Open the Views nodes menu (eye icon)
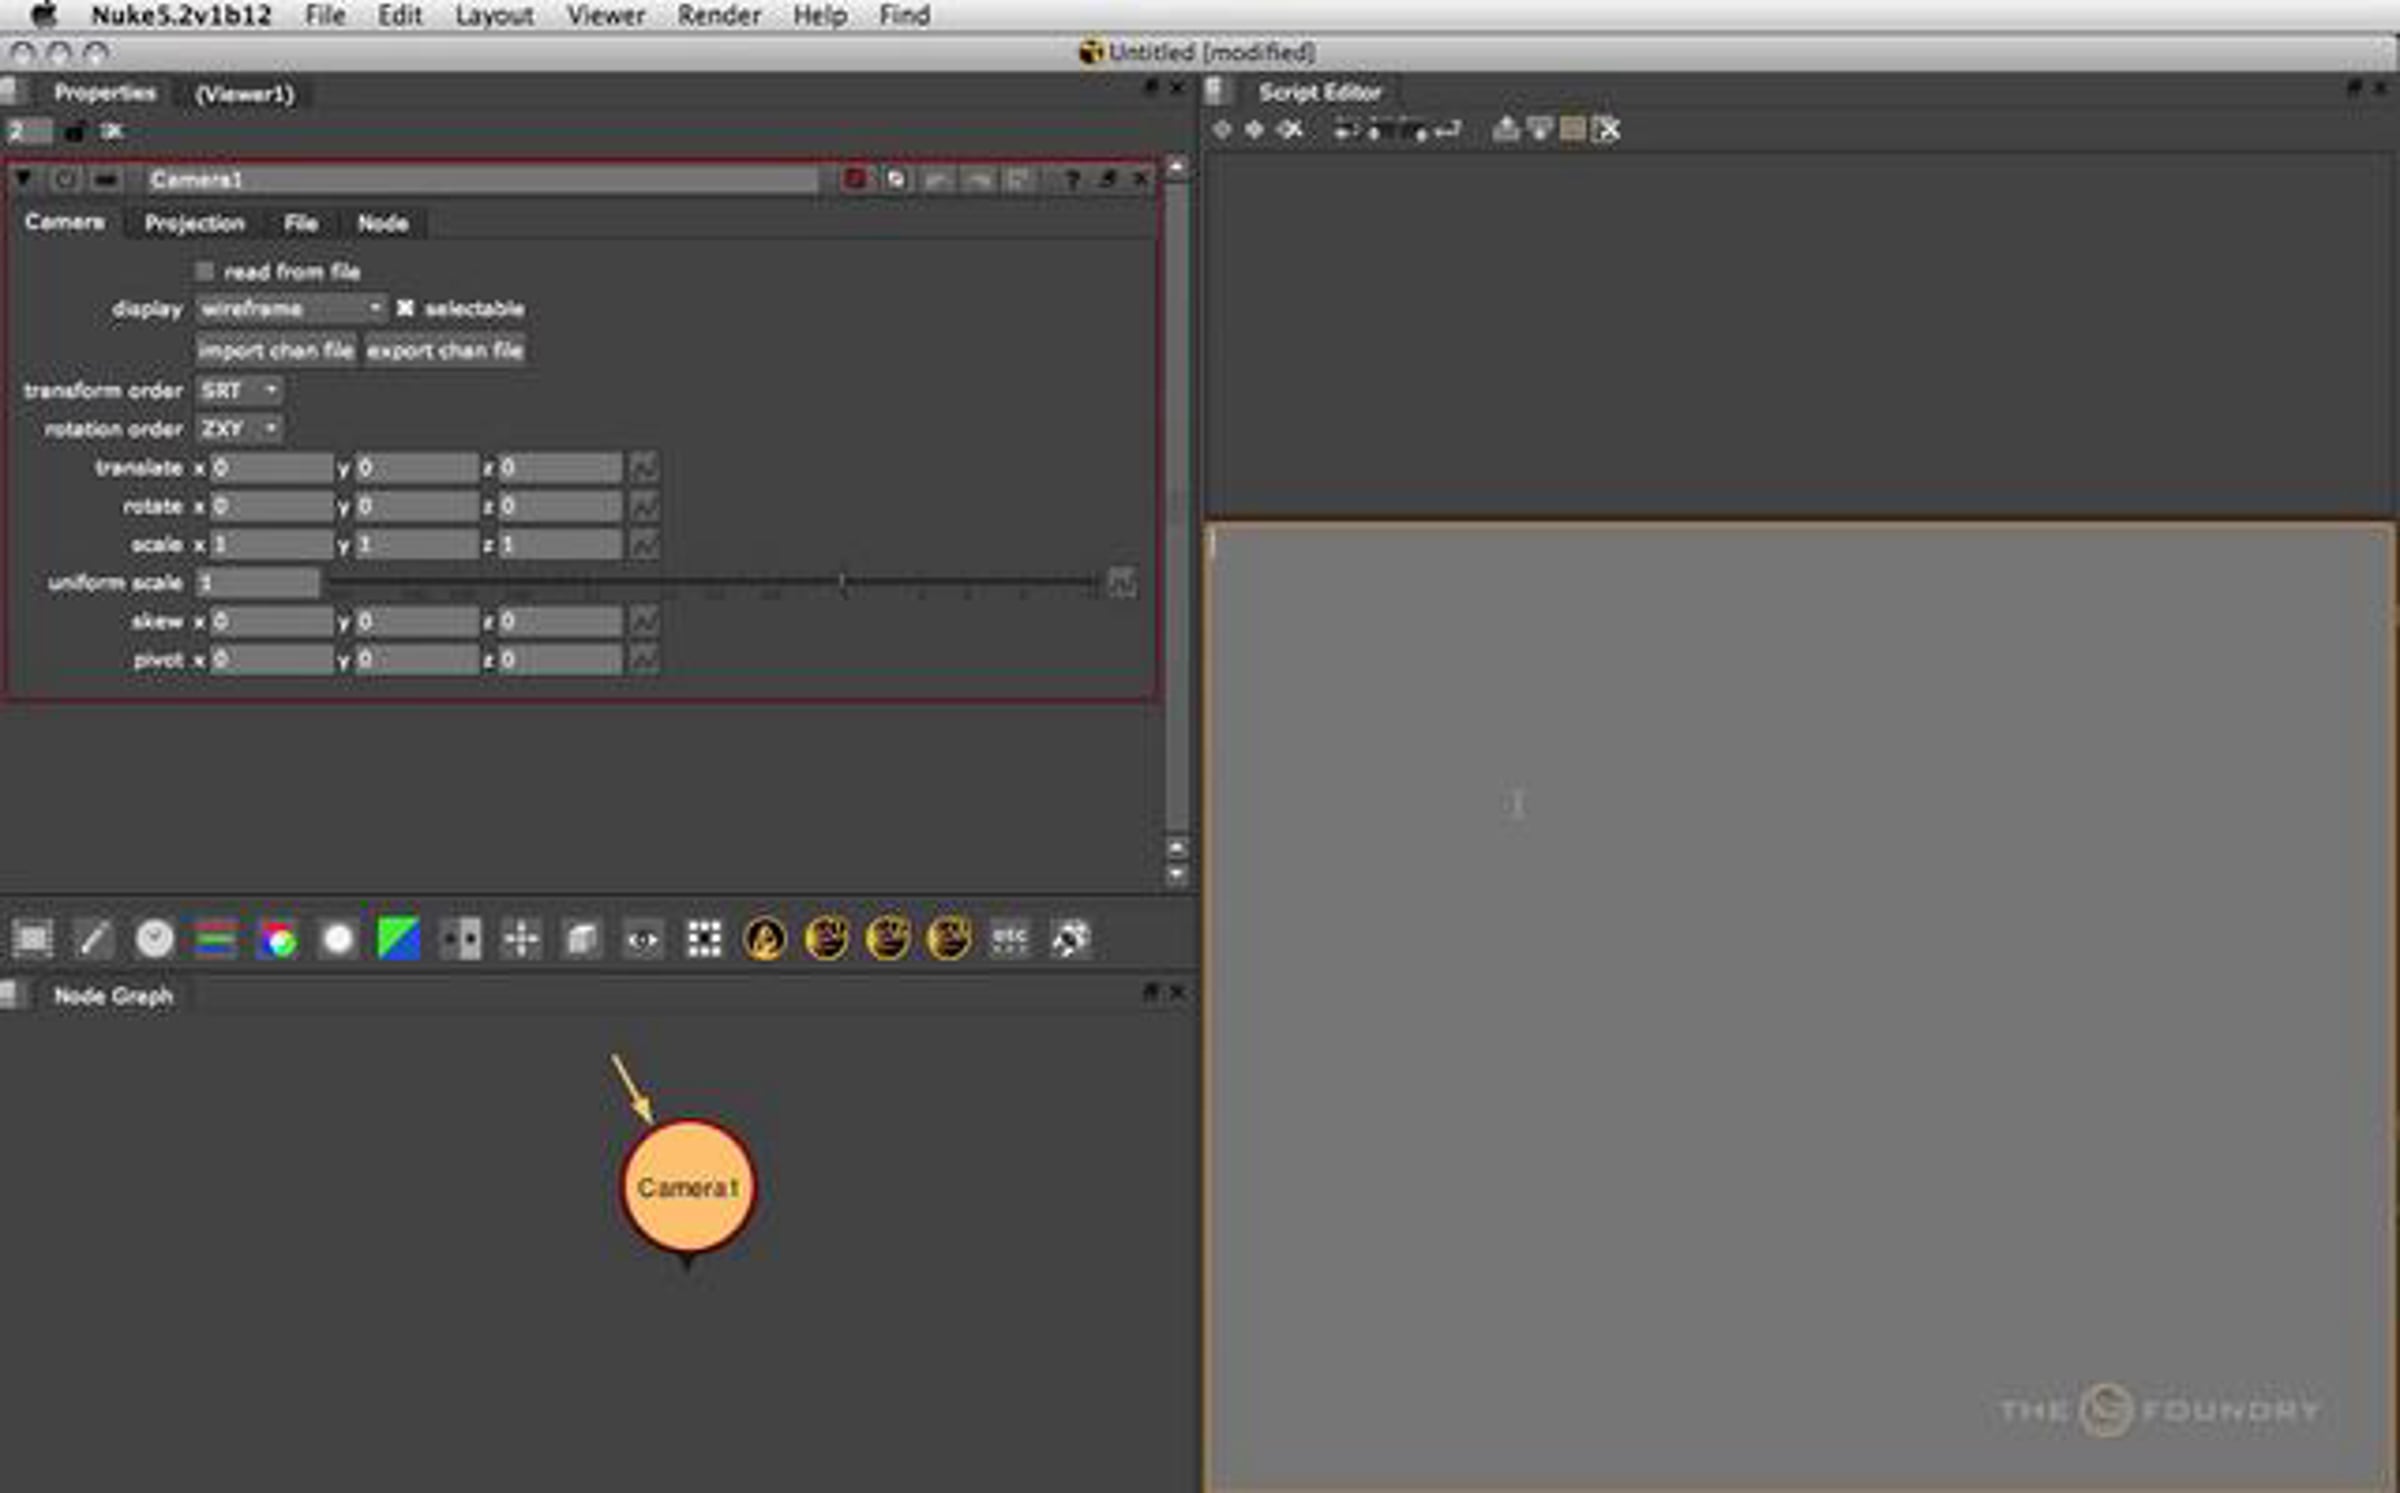2400x1493 pixels. click(643, 939)
